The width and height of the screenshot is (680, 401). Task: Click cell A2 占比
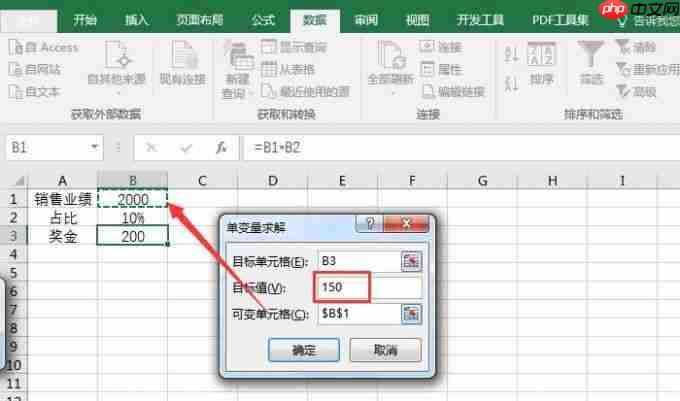[x=62, y=218]
